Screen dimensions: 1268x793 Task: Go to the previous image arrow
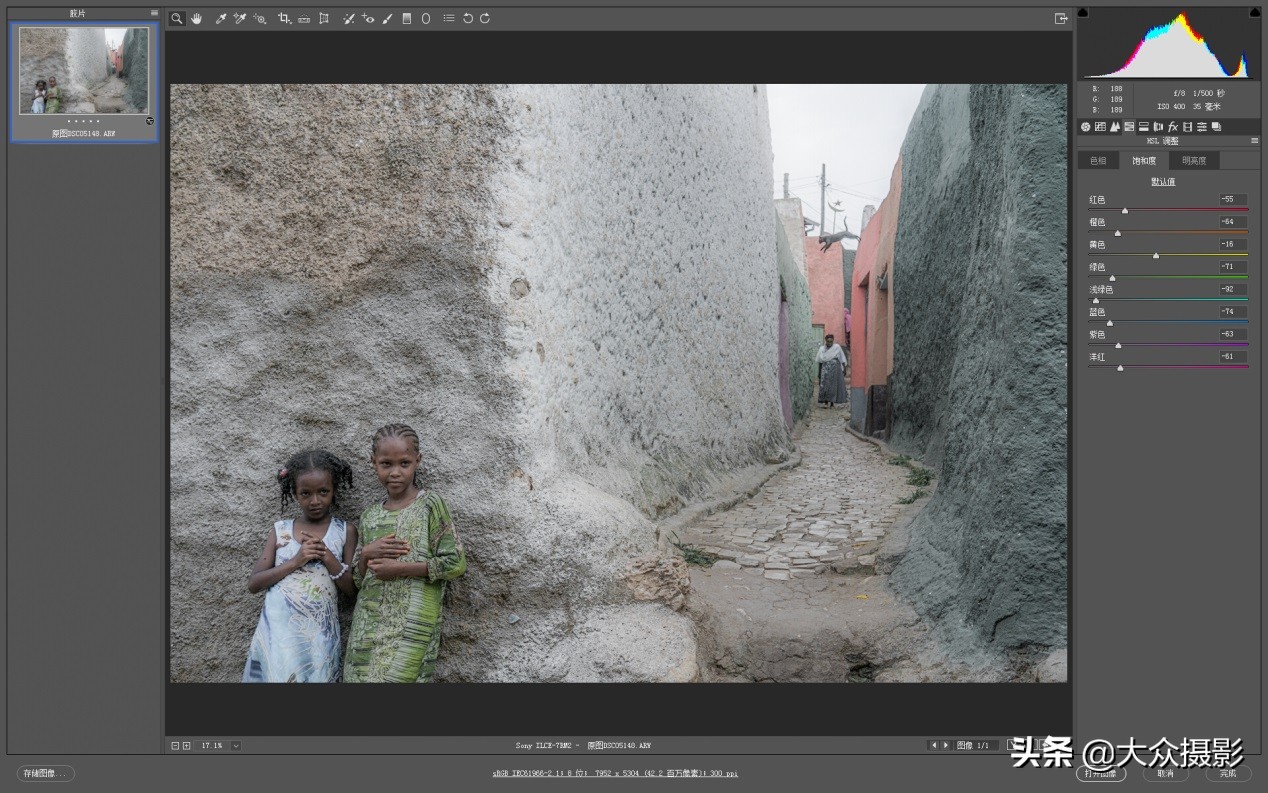(934, 745)
